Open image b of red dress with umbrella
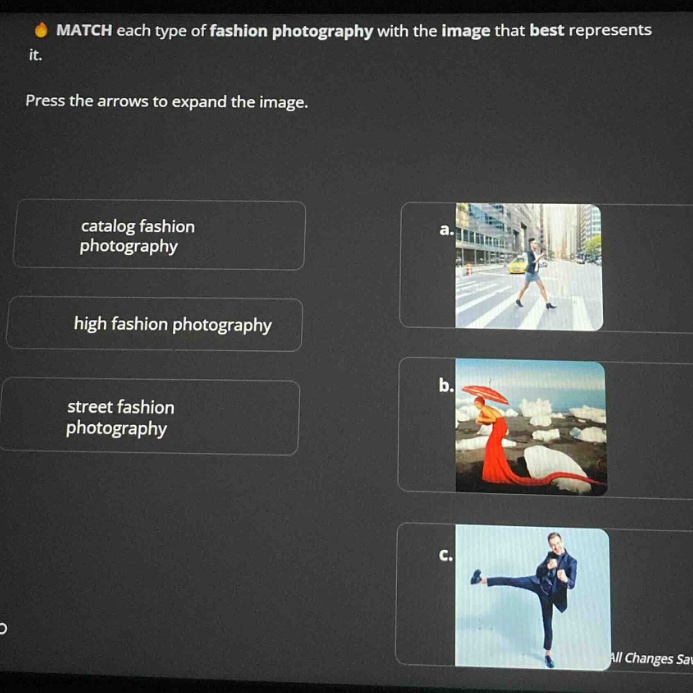The width and height of the screenshot is (693, 693). [x=531, y=426]
